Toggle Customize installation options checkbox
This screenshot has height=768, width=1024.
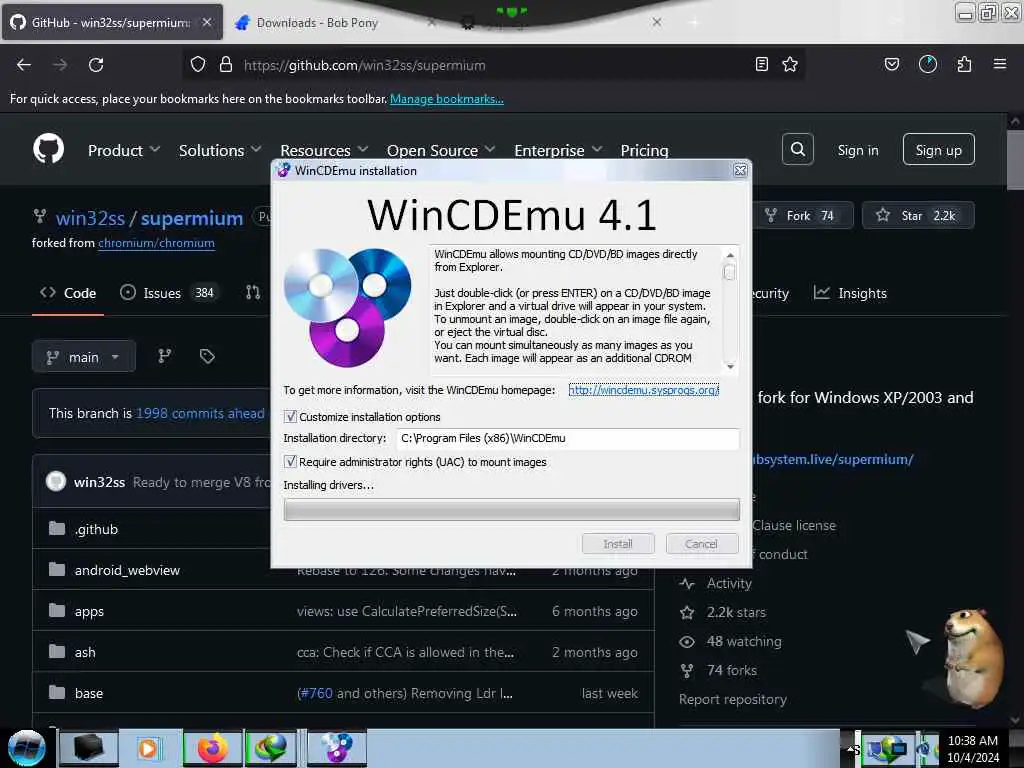coord(291,417)
